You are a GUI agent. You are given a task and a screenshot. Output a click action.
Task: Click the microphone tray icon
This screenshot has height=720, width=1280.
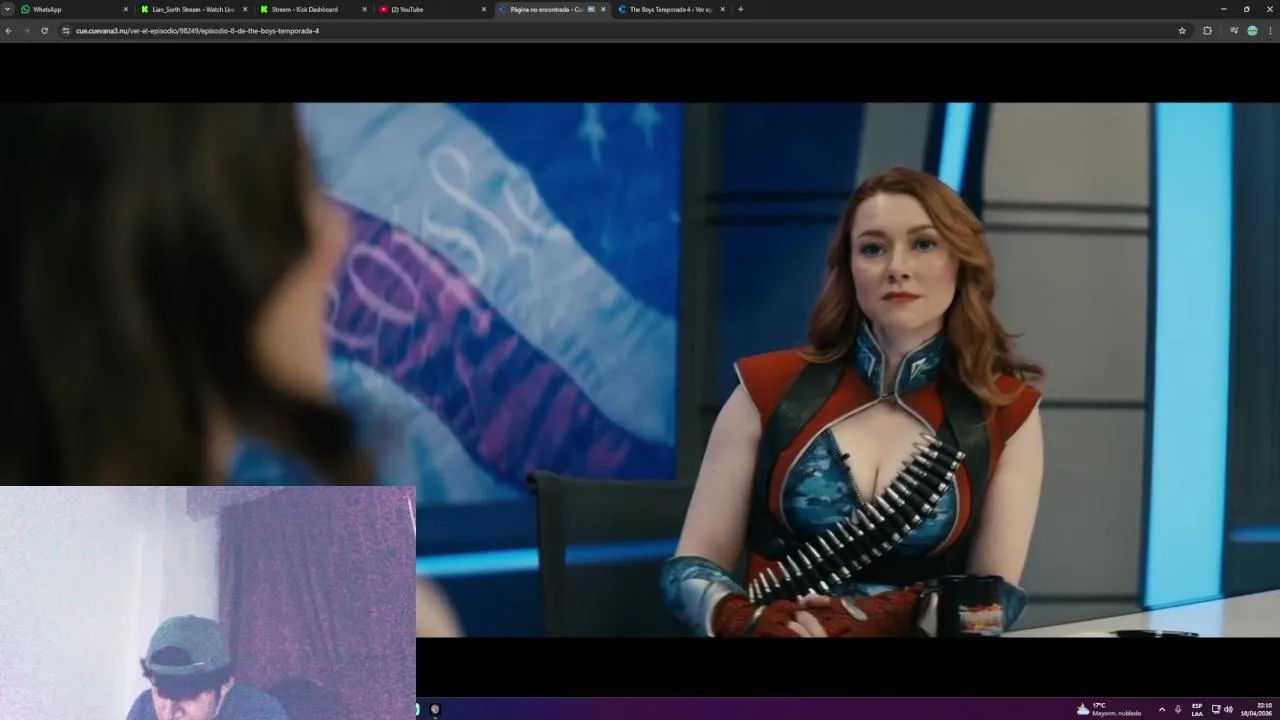(1178, 709)
